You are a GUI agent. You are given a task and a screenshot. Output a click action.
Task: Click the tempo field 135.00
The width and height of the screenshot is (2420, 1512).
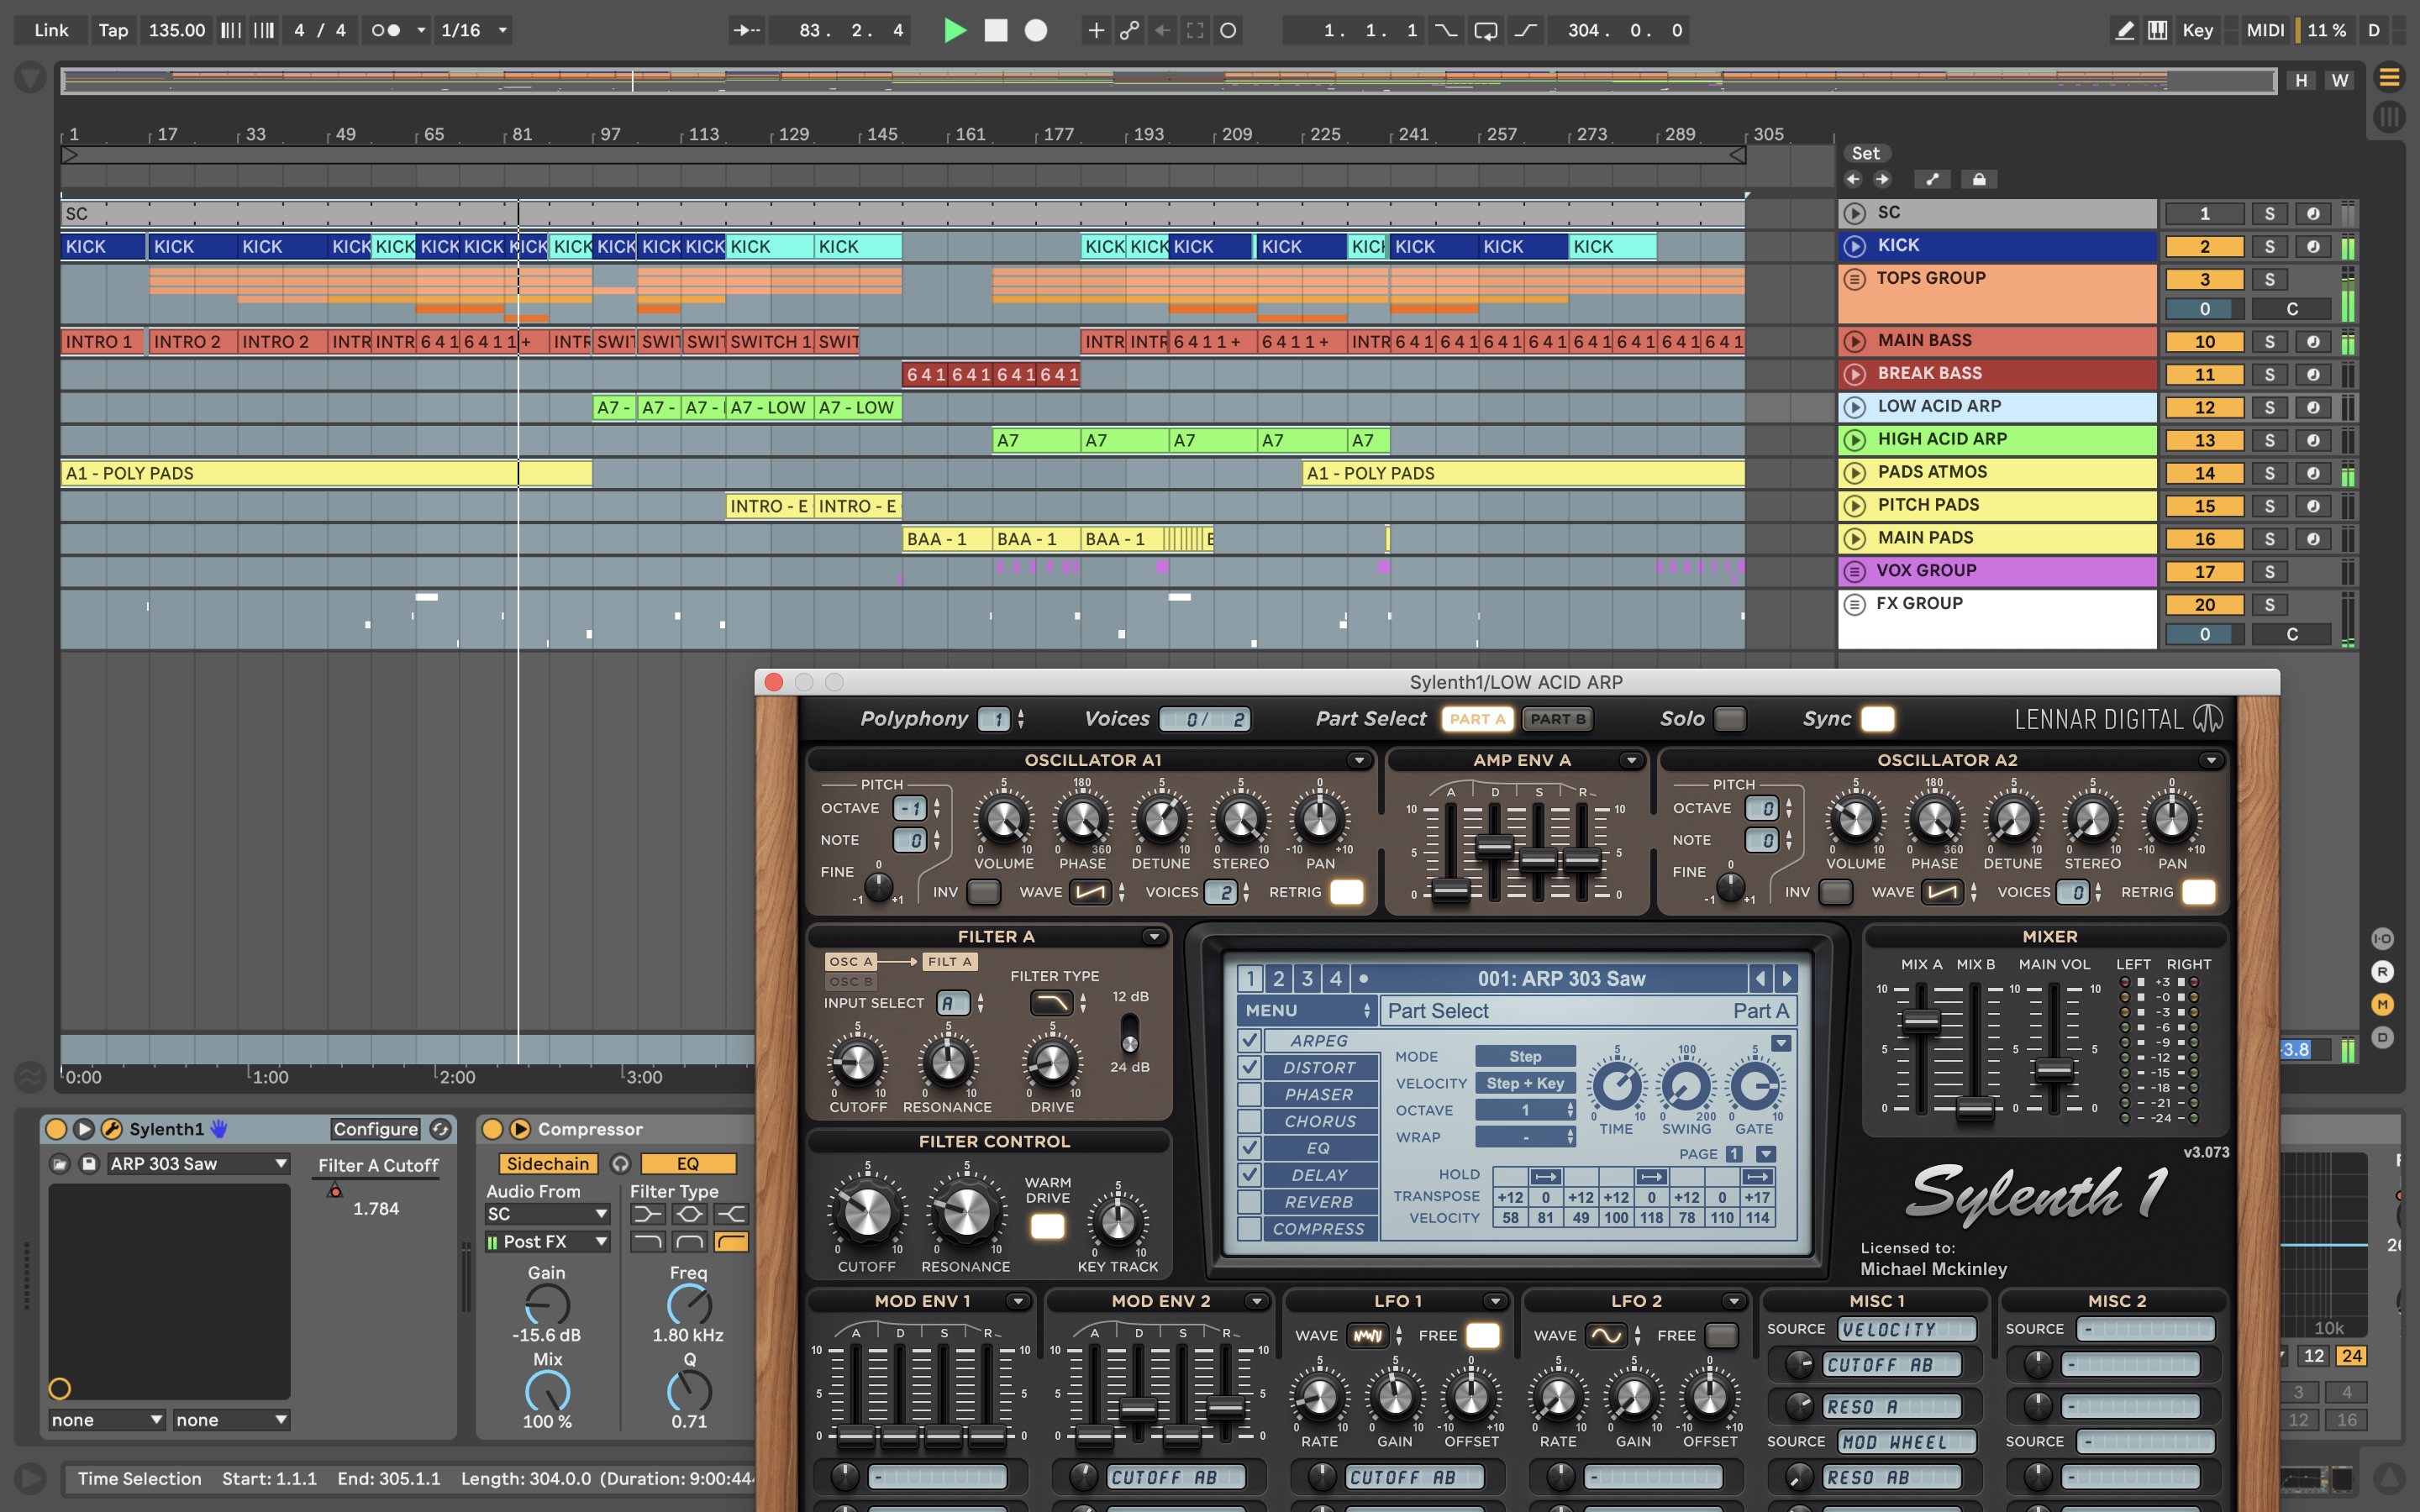tap(176, 30)
